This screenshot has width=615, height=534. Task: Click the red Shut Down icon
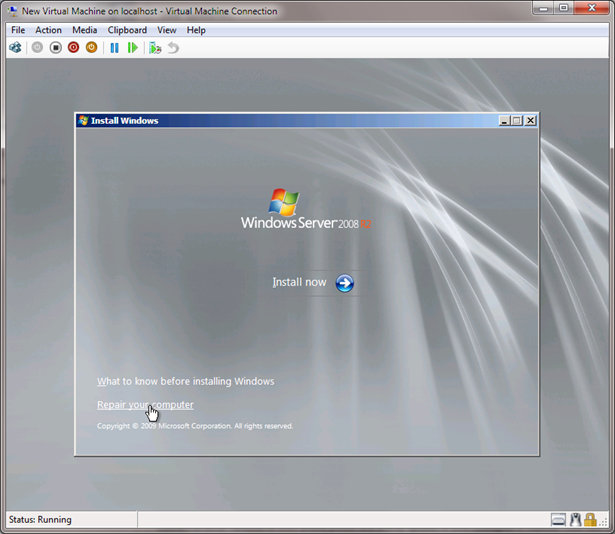click(x=73, y=48)
